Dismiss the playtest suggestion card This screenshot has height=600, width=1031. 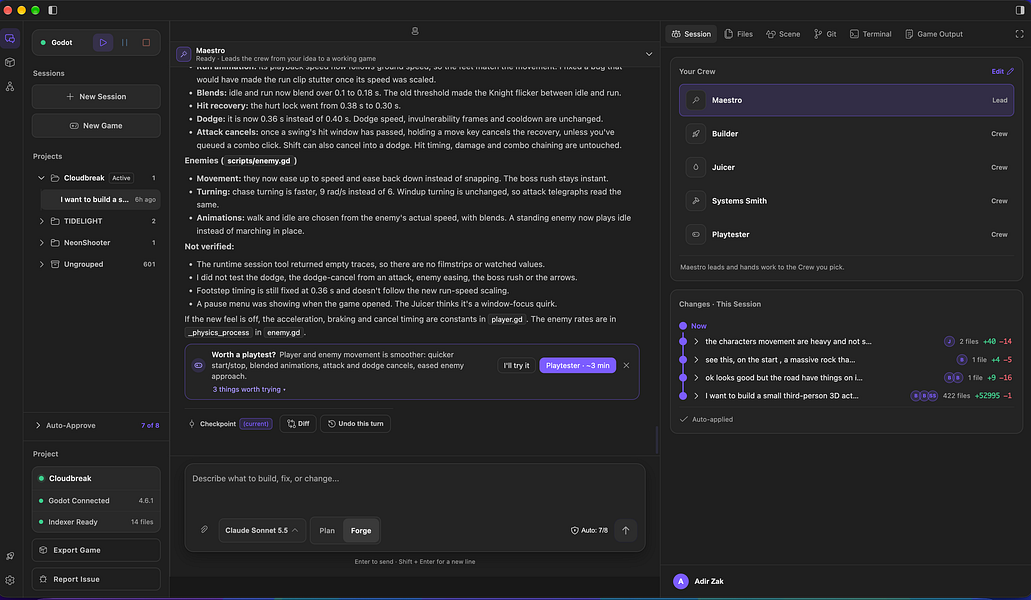(626, 365)
